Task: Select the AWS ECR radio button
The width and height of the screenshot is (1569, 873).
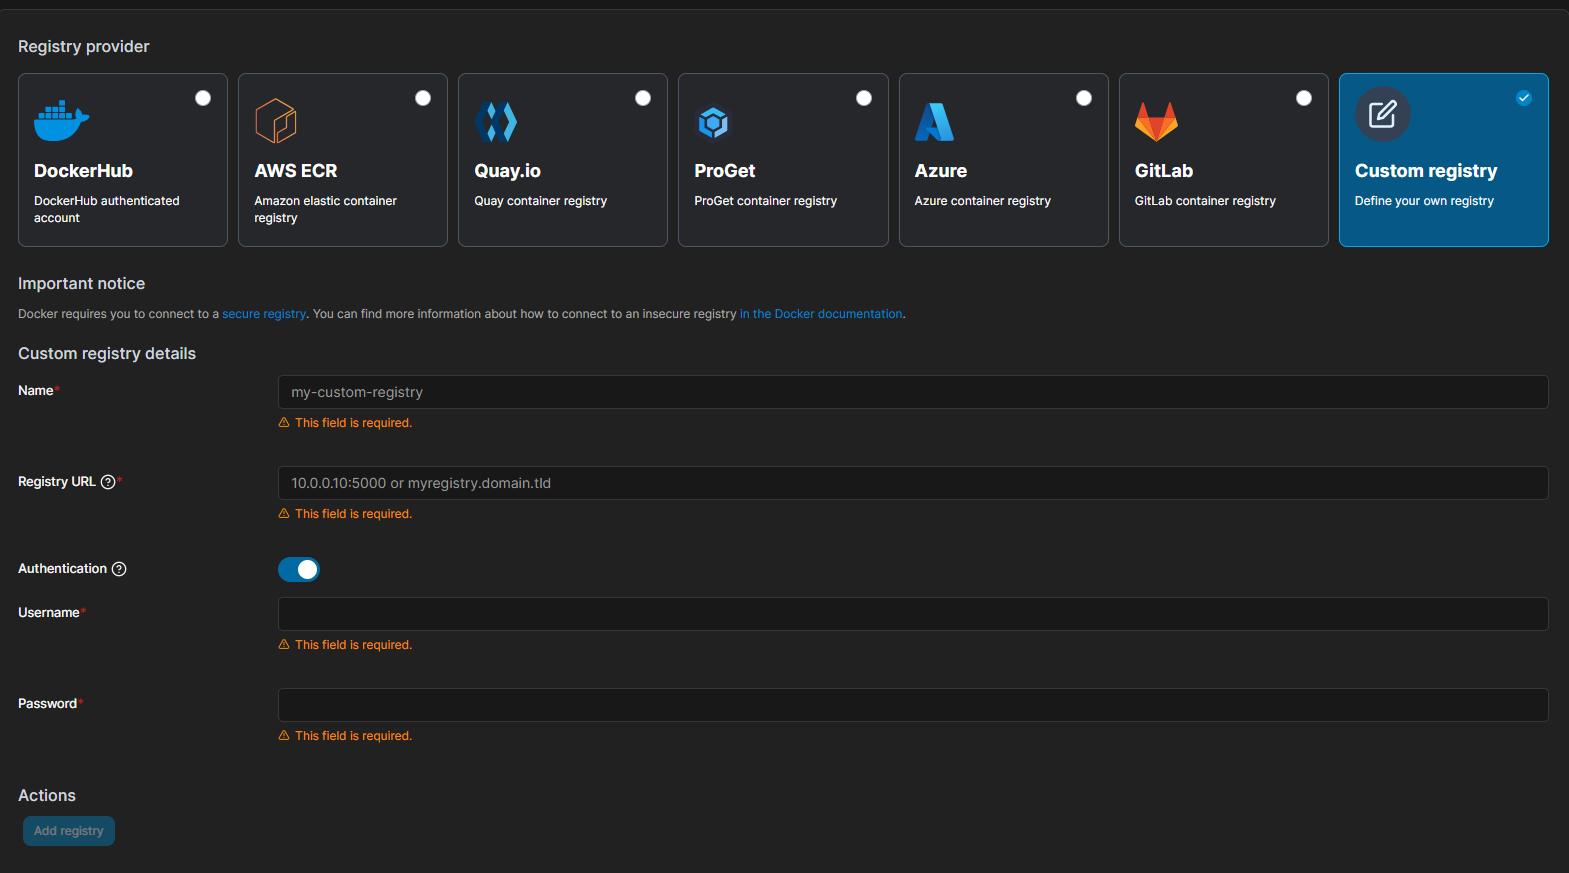Action: [423, 98]
